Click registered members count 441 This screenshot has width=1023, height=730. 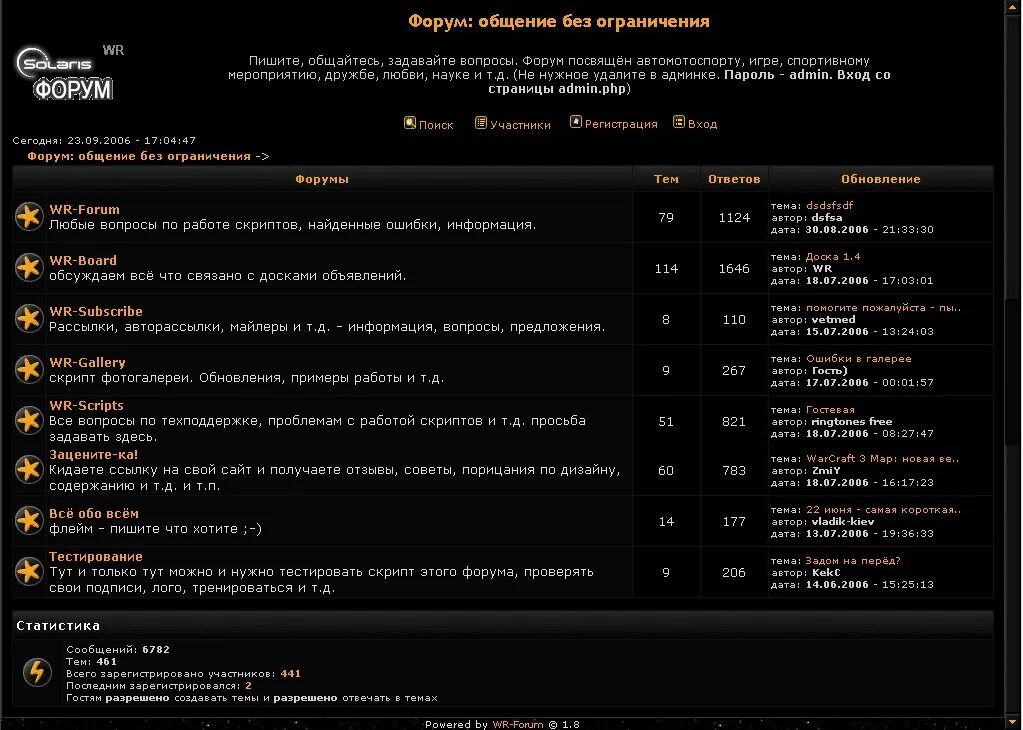(290, 673)
